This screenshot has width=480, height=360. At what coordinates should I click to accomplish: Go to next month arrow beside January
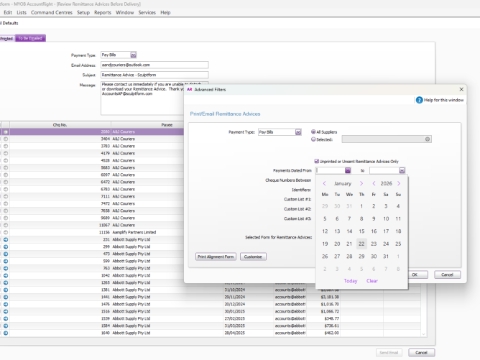click(361, 183)
